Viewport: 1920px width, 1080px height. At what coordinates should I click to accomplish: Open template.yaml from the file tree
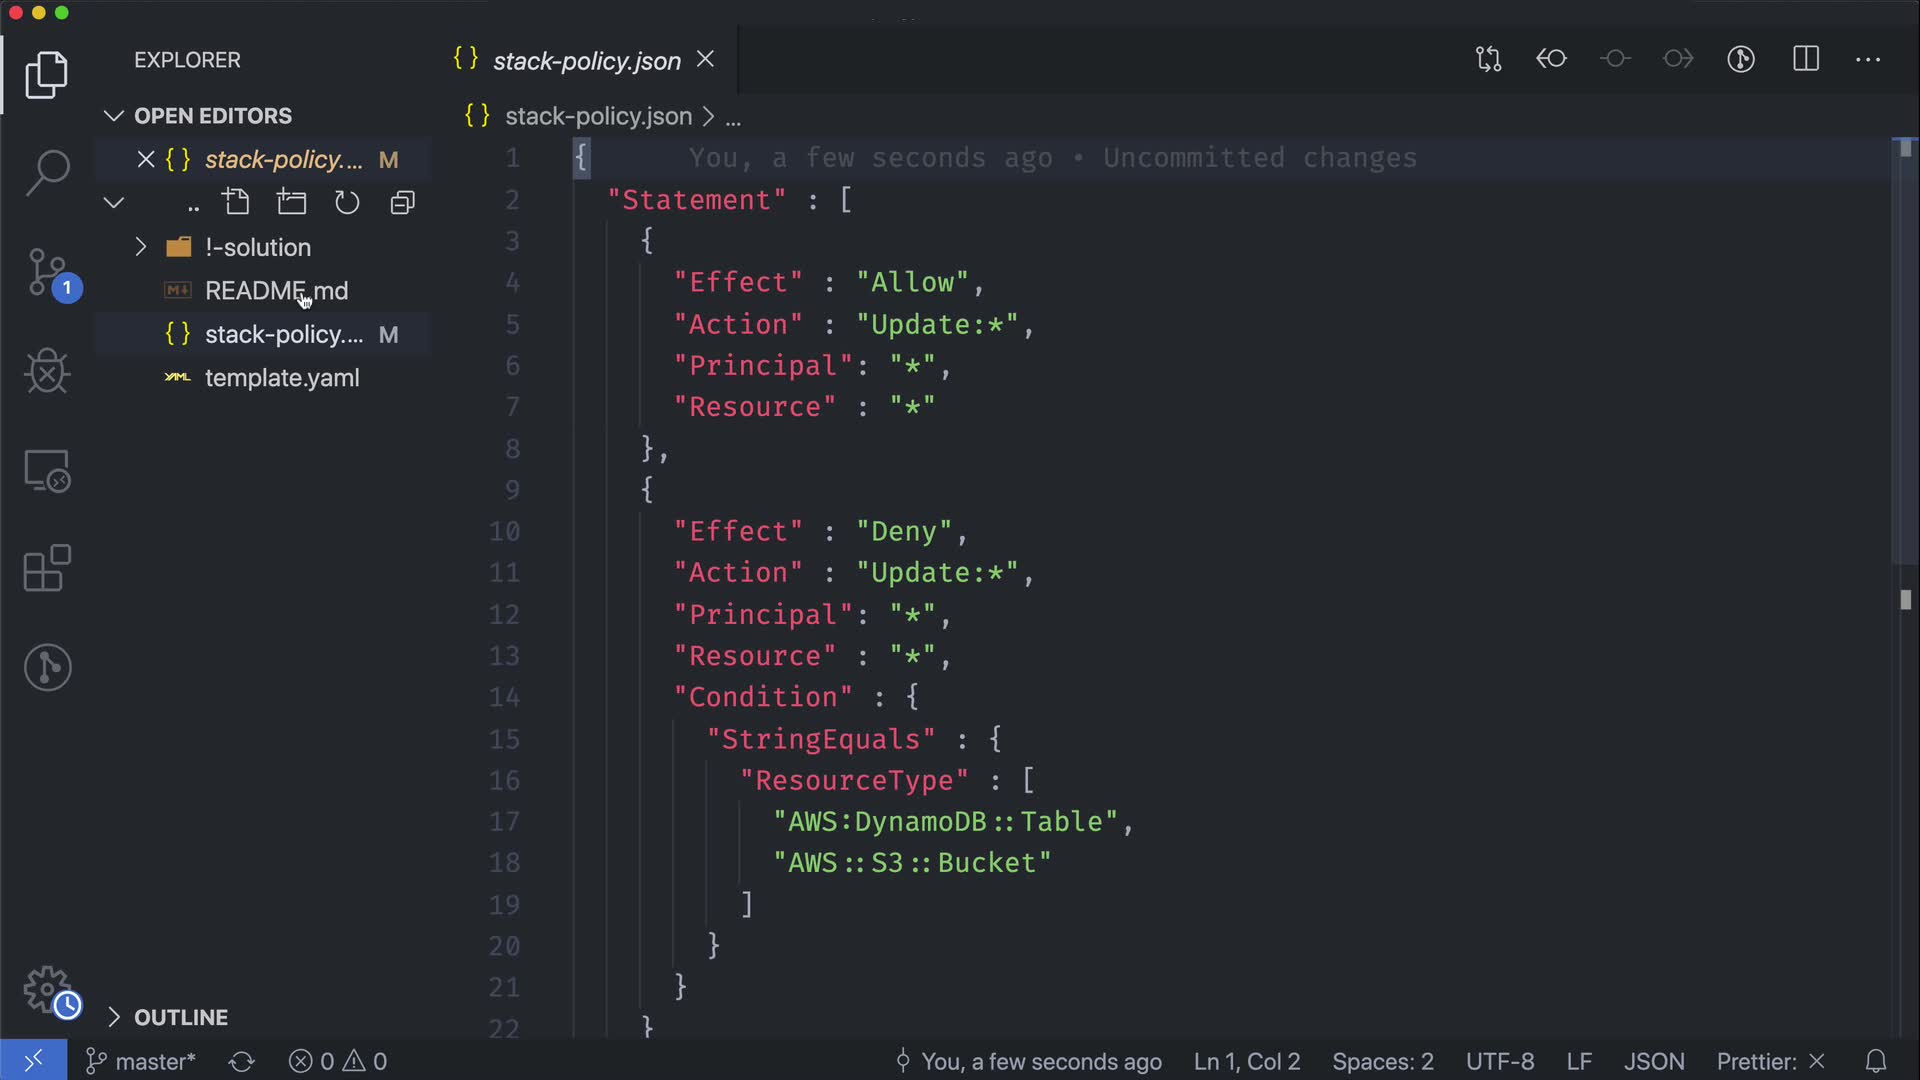point(282,378)
